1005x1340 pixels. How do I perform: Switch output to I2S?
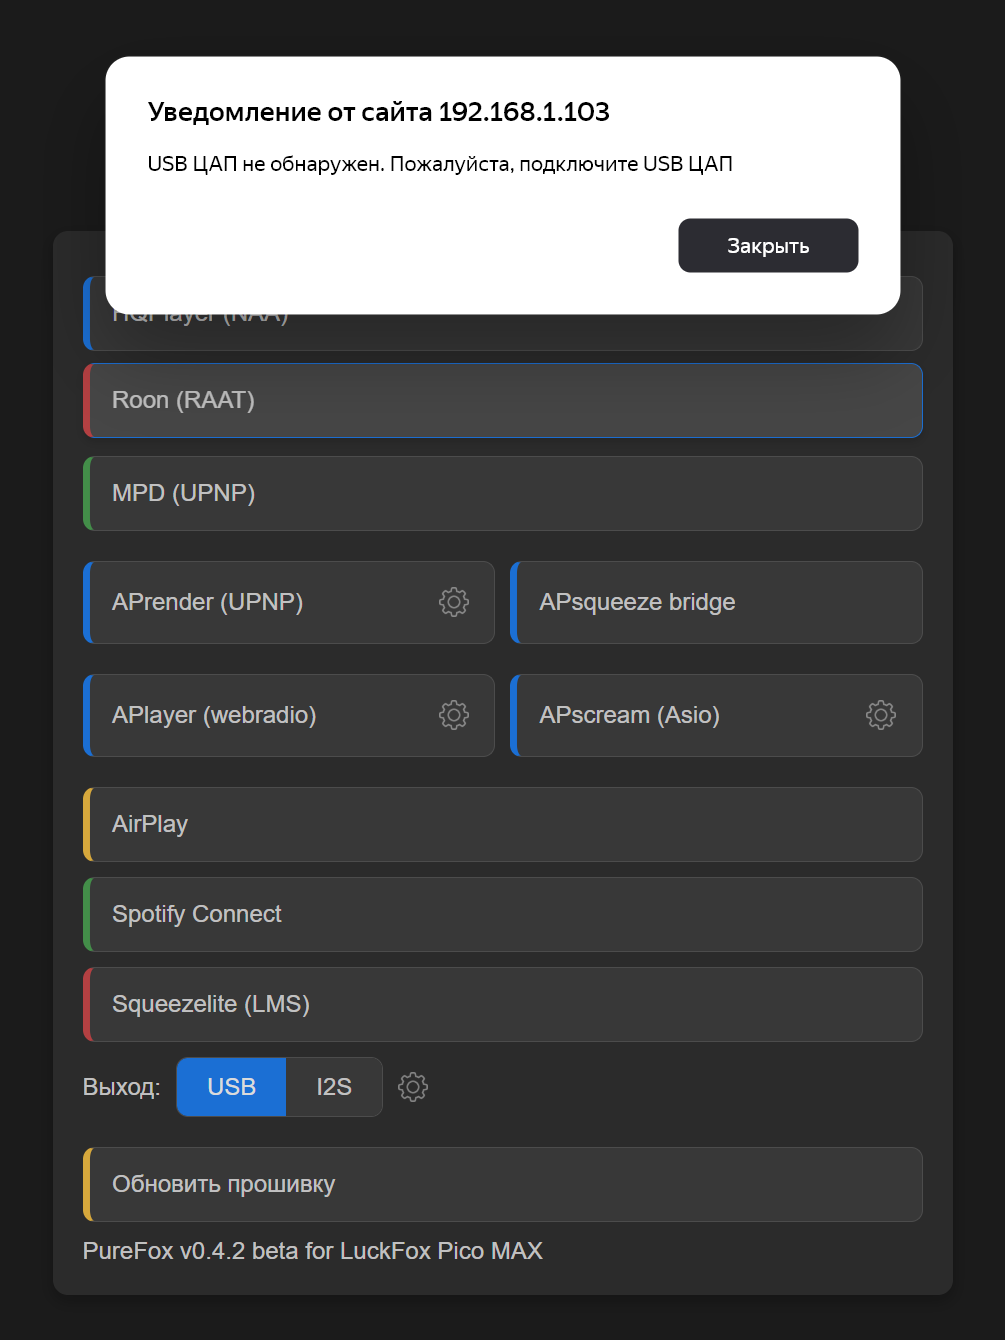click(334, 1087)
